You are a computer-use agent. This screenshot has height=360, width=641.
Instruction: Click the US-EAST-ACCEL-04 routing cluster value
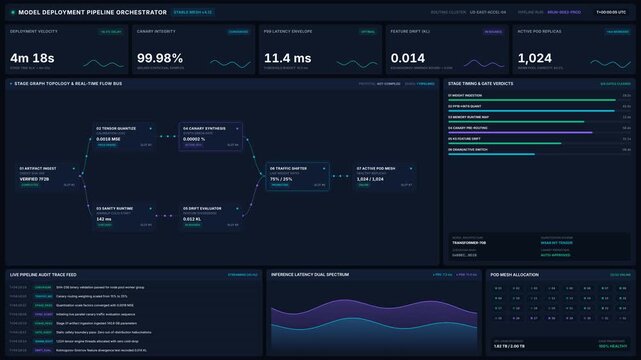click(488, 12)
